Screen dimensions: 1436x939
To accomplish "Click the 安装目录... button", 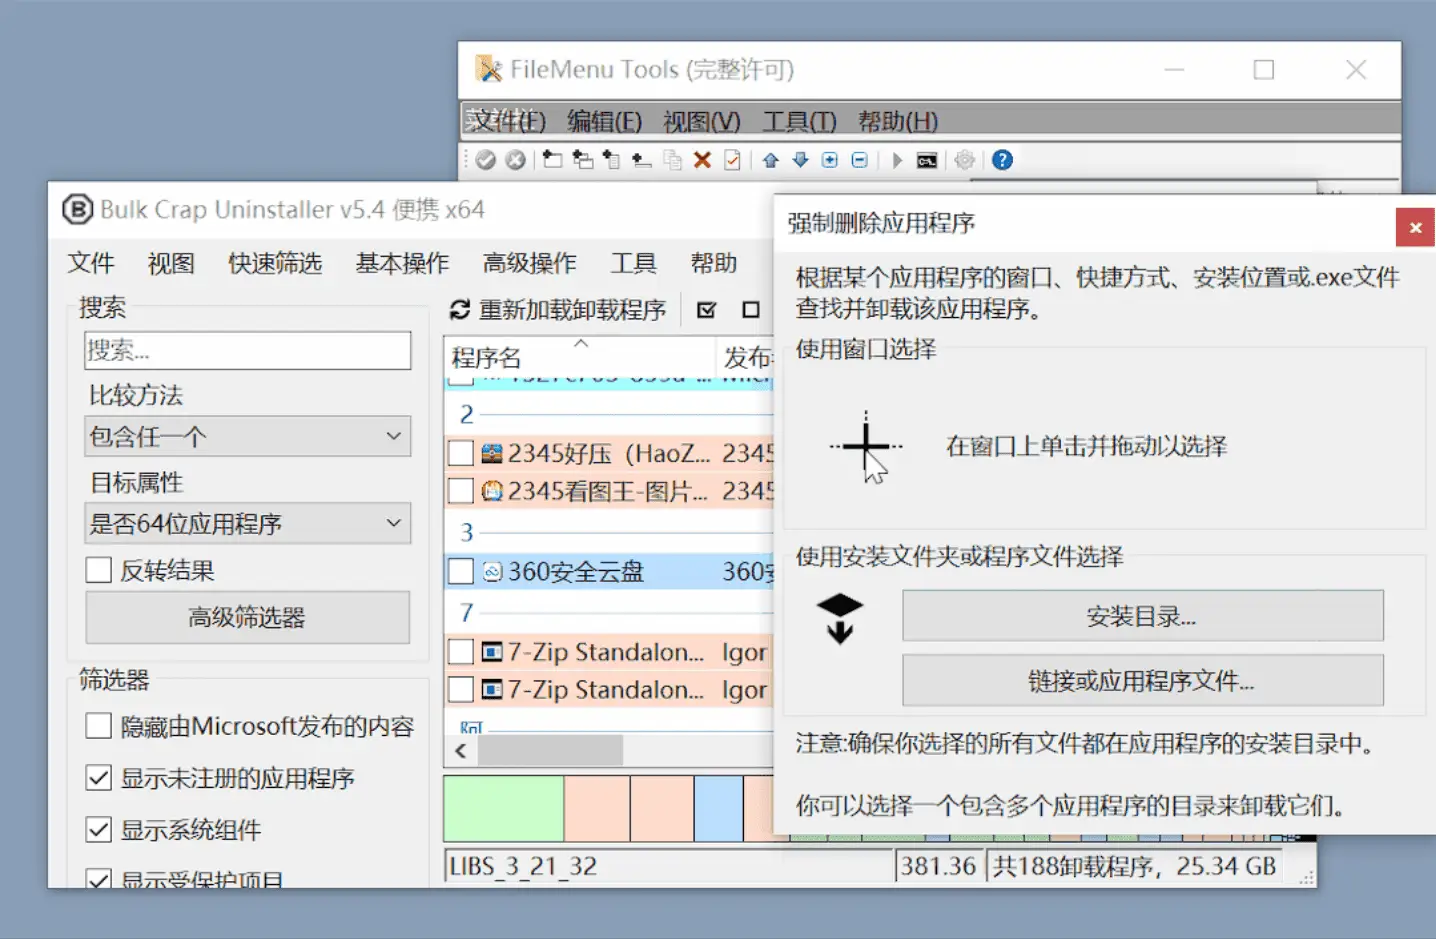I will 1142,616.
